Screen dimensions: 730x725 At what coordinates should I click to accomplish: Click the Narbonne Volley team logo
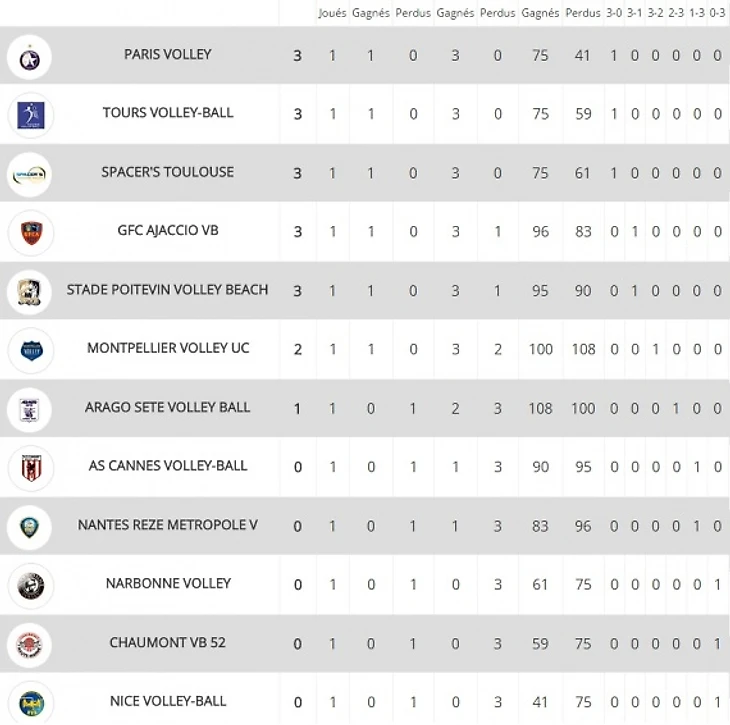30,585
